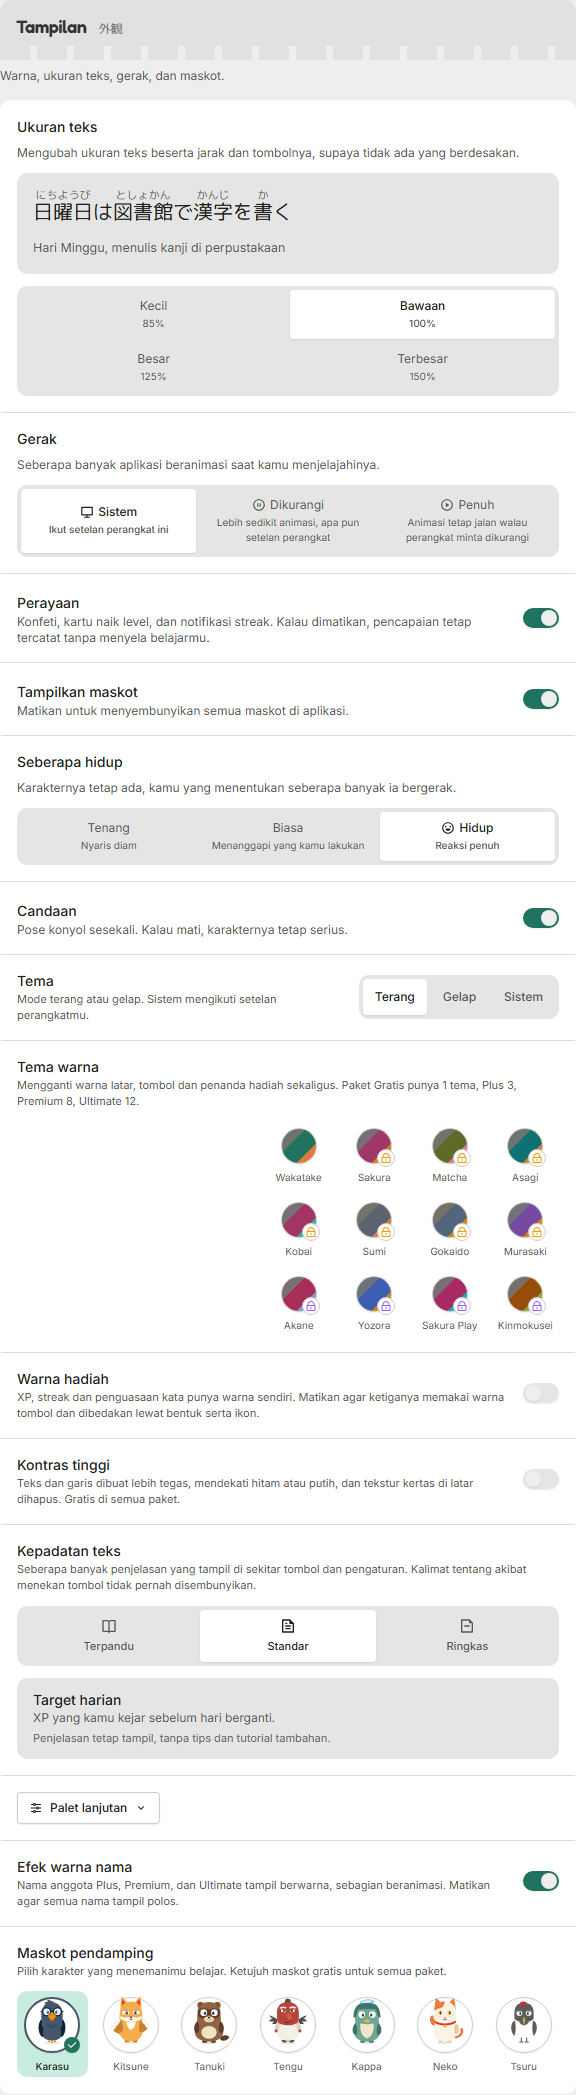Screen dimensions: 576x2095
Task: Click the Standar document icon
Action: (288, 1626)
